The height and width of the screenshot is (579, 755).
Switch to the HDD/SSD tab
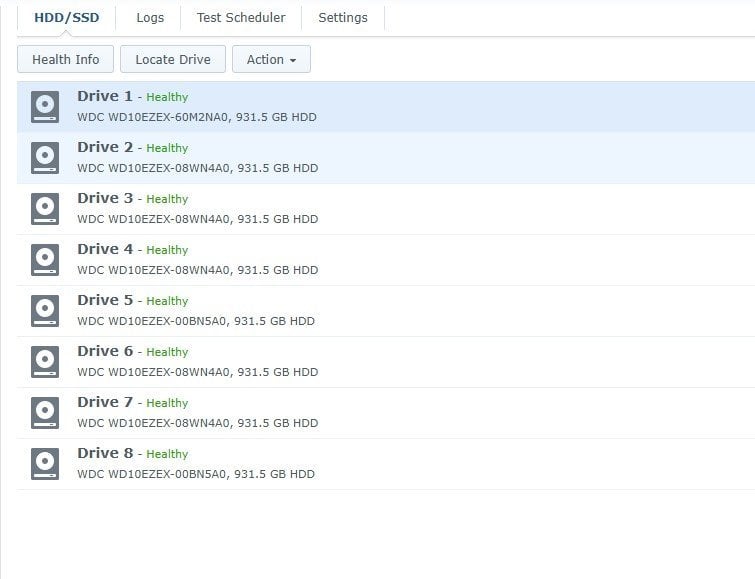point(66,18)
